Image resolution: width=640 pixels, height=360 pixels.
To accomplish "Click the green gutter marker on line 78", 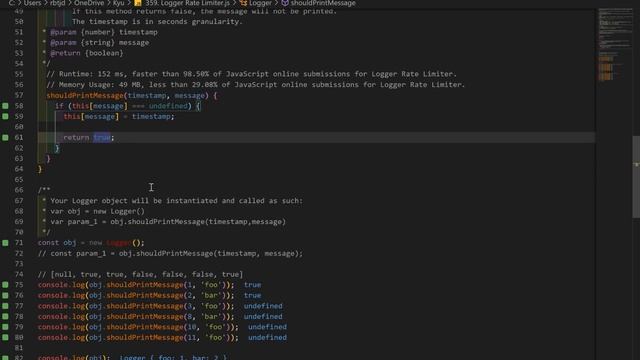I will coord(5,316).
